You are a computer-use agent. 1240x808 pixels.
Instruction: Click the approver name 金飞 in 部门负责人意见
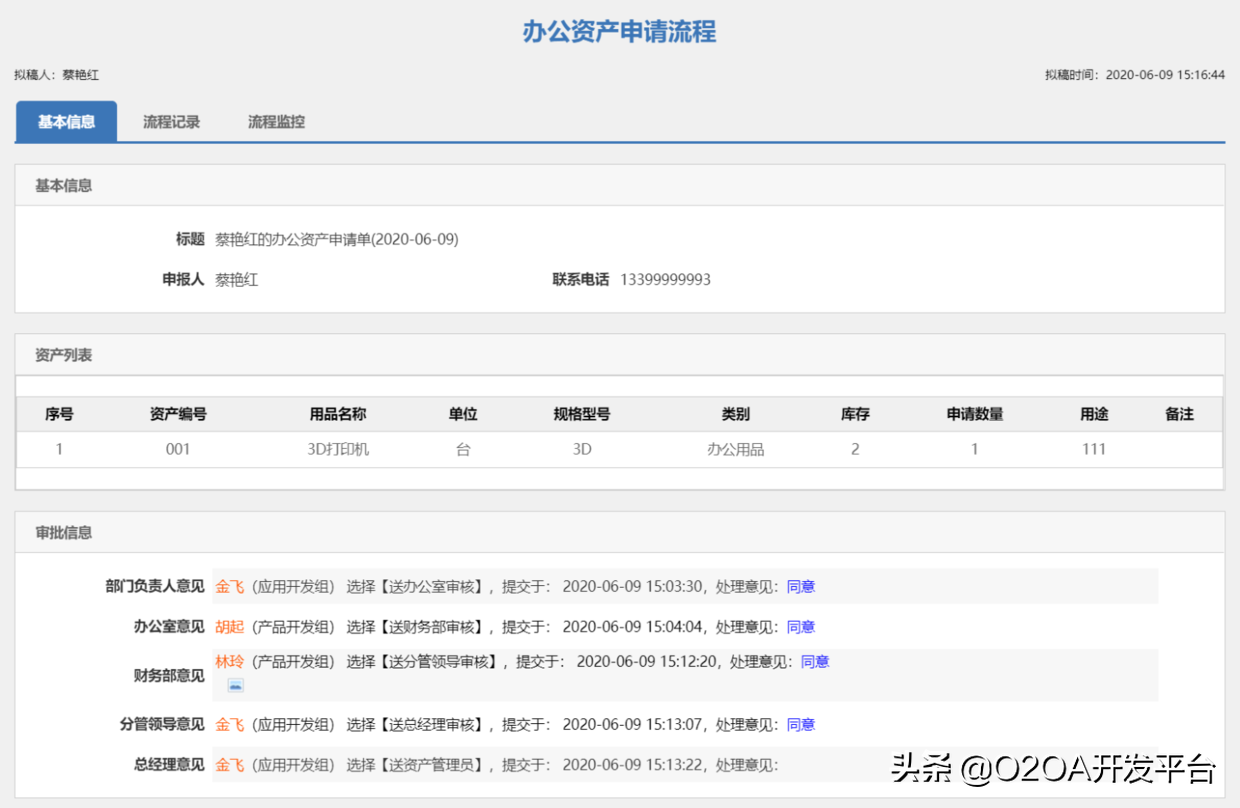(x=232, y=586)
